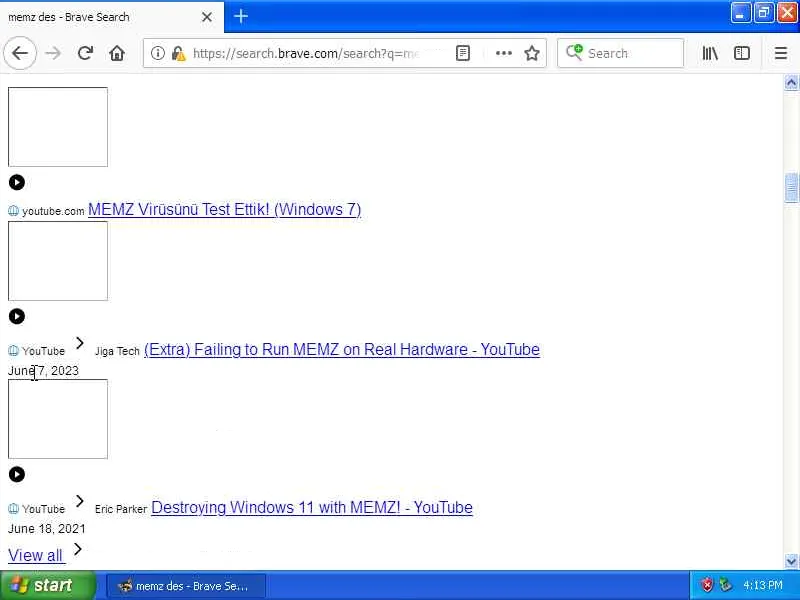800x600 pixels.
Task: Click the Eric Parker channel name
Action: pyautogui.click(x=121, y=509)
